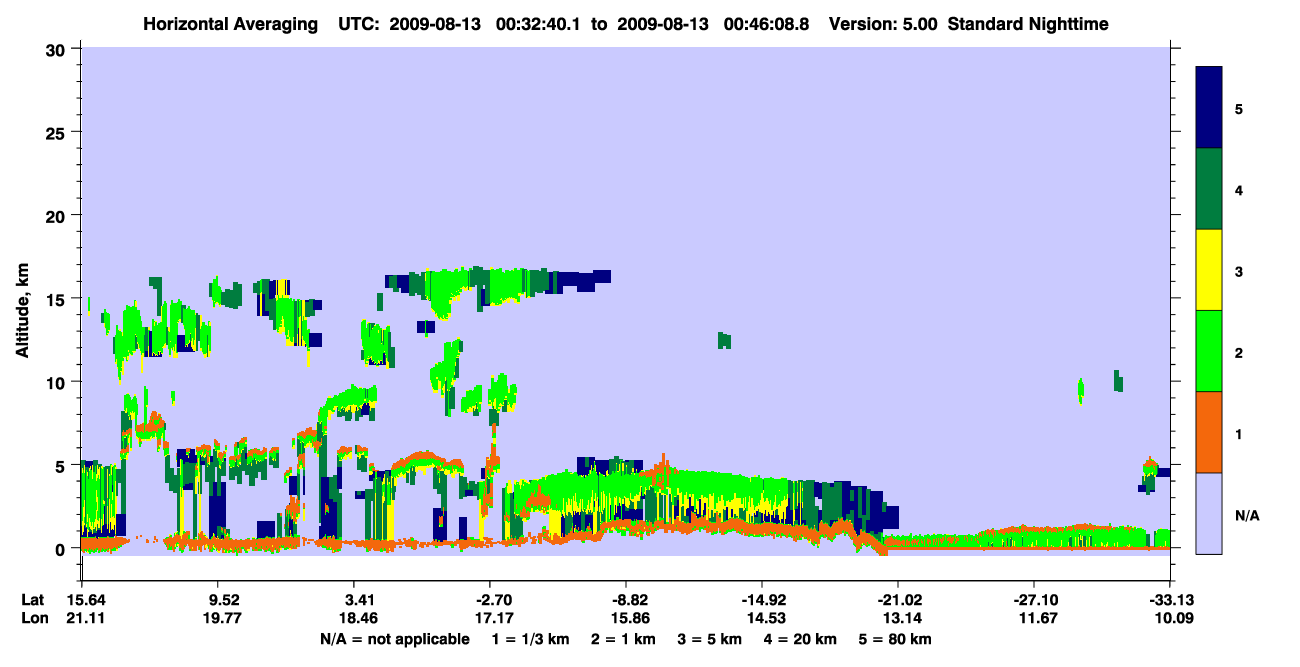Click the '1 = 1/3 km' legend text
This screenshot has width=1300, height=667.
(529, 639)
